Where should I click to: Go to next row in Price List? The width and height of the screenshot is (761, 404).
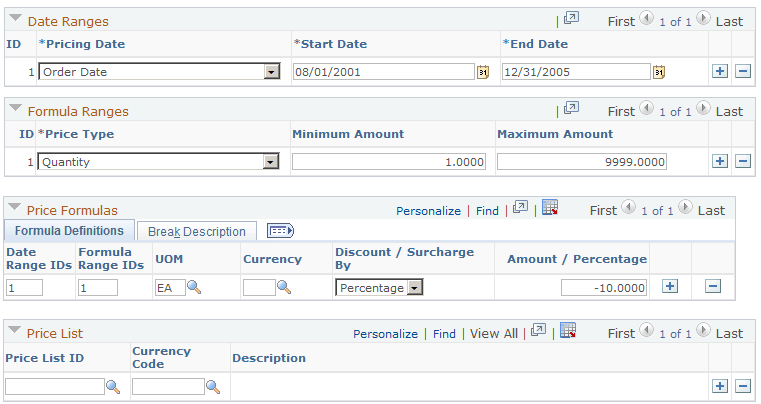click(703, 330)
